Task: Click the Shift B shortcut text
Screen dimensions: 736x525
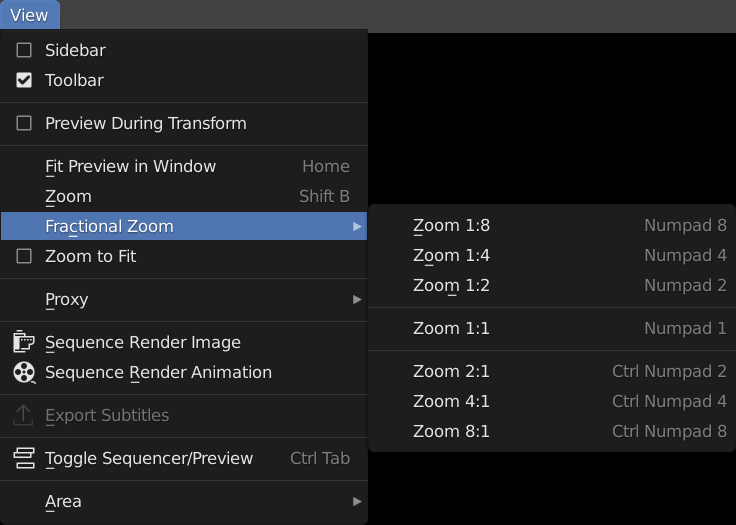Action: [x=324, y=196]
